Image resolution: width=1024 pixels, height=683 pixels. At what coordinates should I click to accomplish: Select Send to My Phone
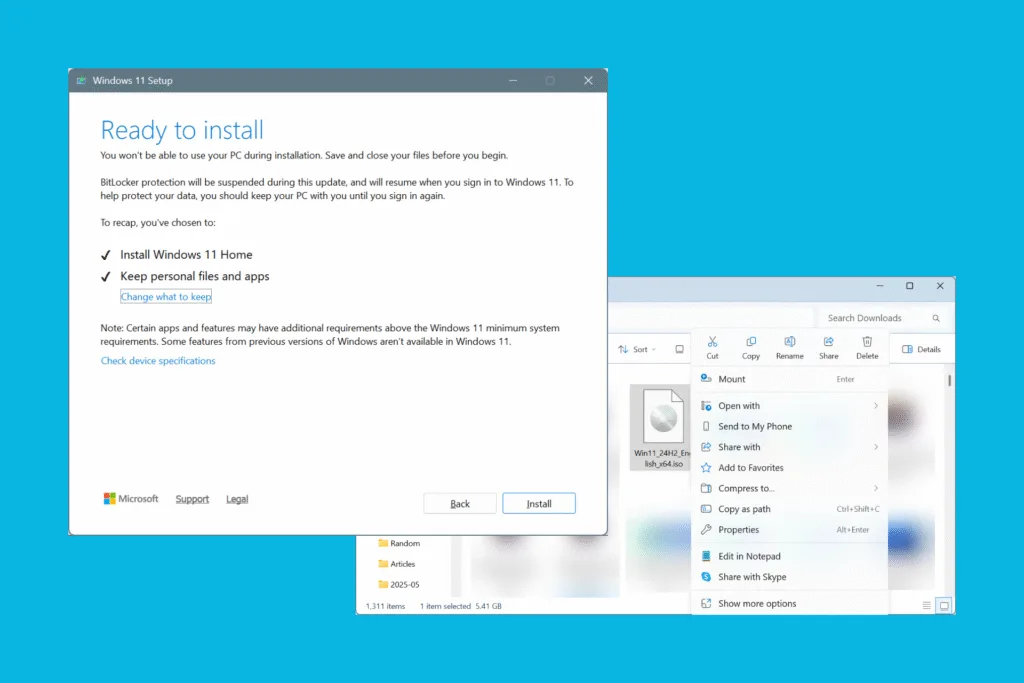(790, 426)
